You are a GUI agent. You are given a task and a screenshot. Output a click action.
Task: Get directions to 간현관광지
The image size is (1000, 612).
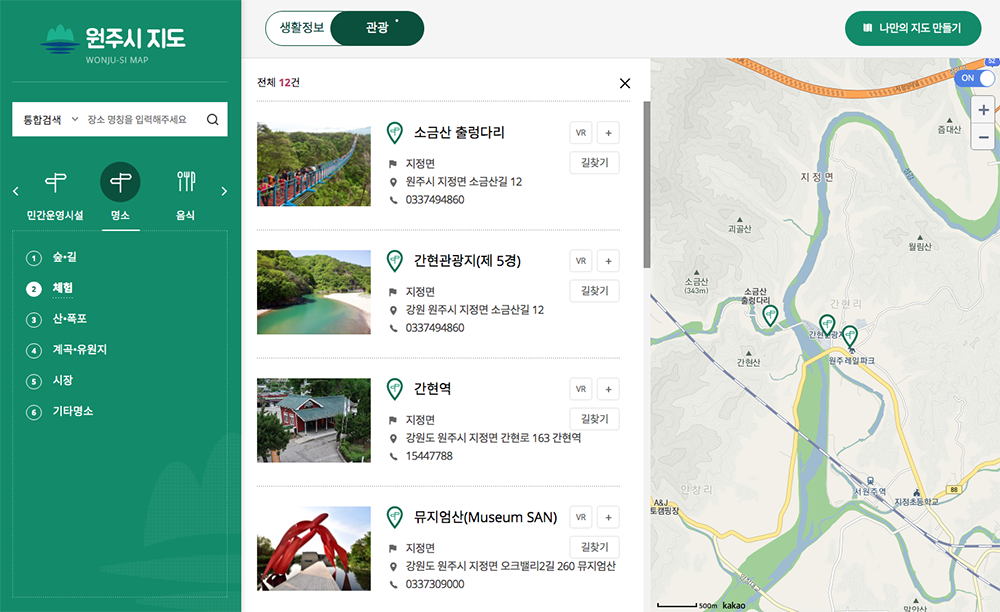pyautogui.click(x=594, y=291)
